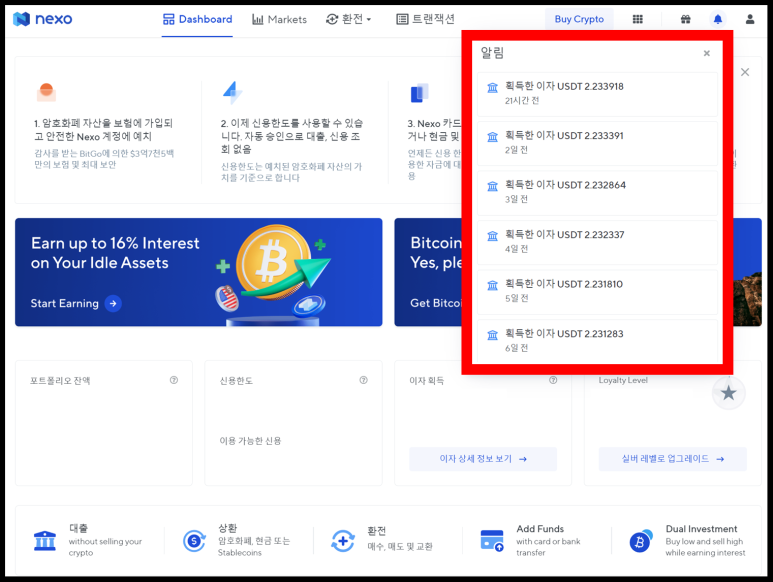Image resolution: width=773 pixels, height=582 pixels.
Task: Open the Dashboard tab
Action: pos(197,19)
